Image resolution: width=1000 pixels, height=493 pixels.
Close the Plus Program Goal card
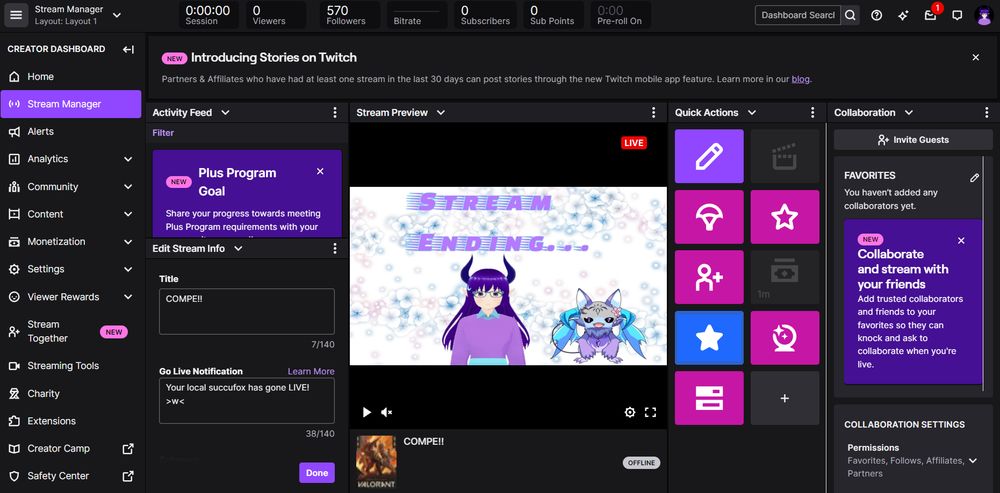point(320,172)
